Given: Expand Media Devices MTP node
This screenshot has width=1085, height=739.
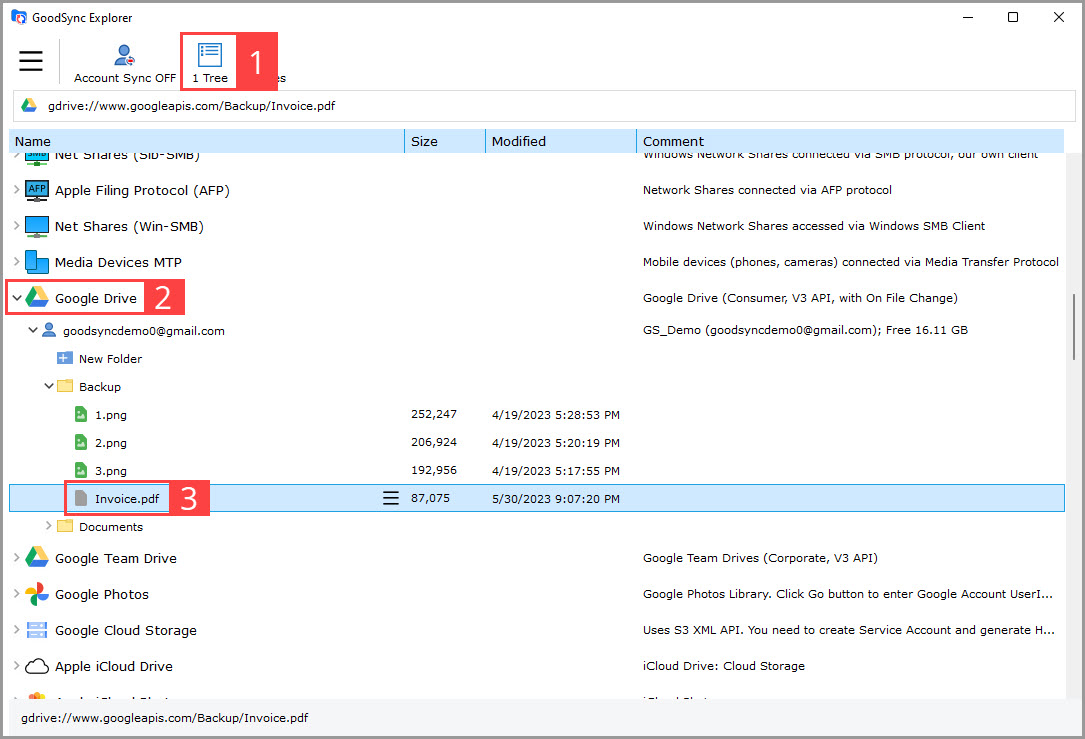Looking at the screenshot, I should 17,262.
